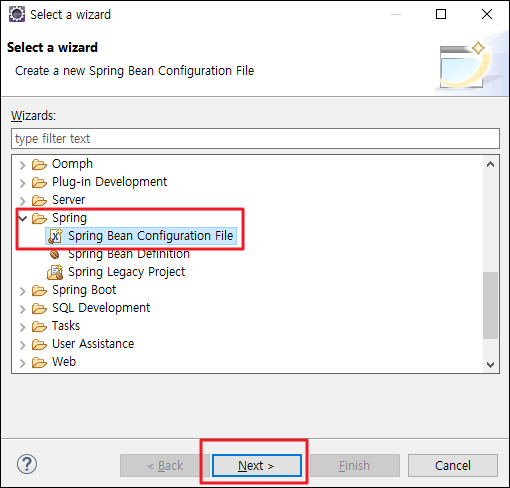Viewport: 510px width, 488px height.
Task: Click the Spring Bean Definition bean icon
Action: coord(55,255)
